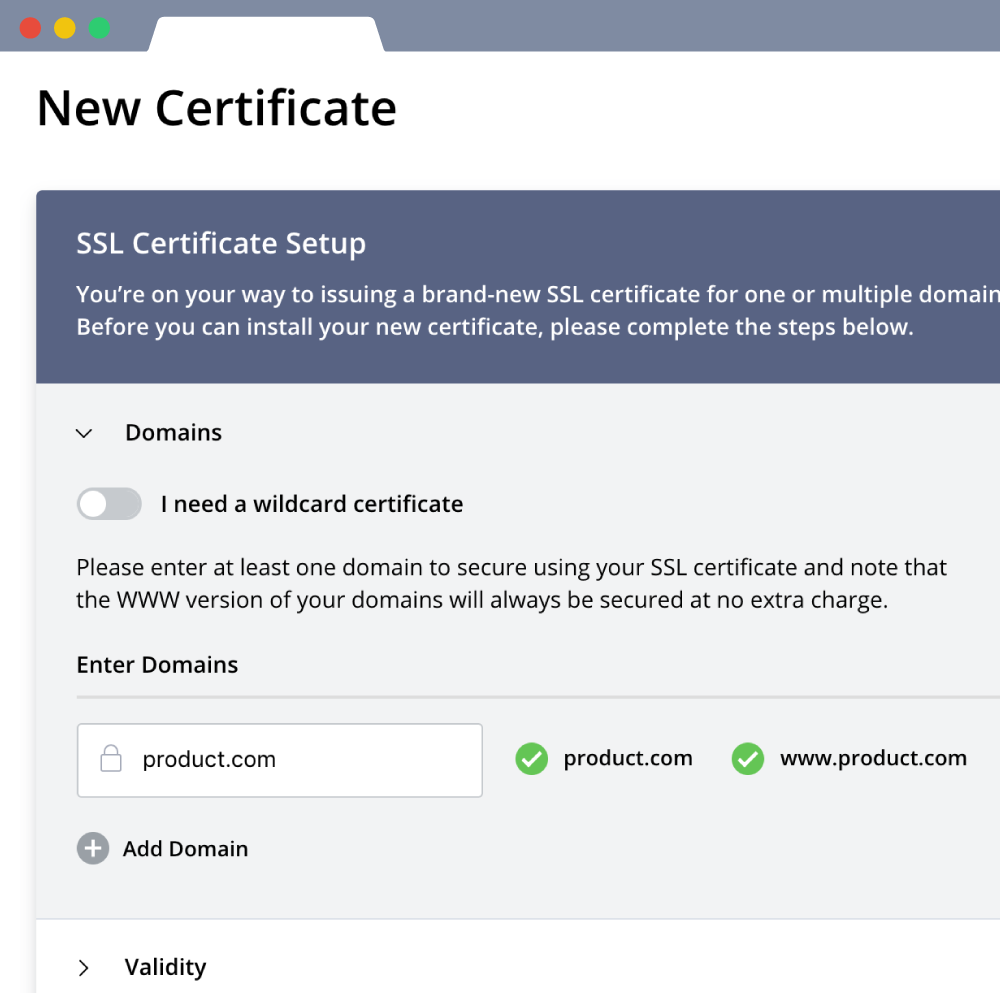Click the green checkmark next to product.com
Viewport: 1000px width, 993px height.
click(531, 759)
